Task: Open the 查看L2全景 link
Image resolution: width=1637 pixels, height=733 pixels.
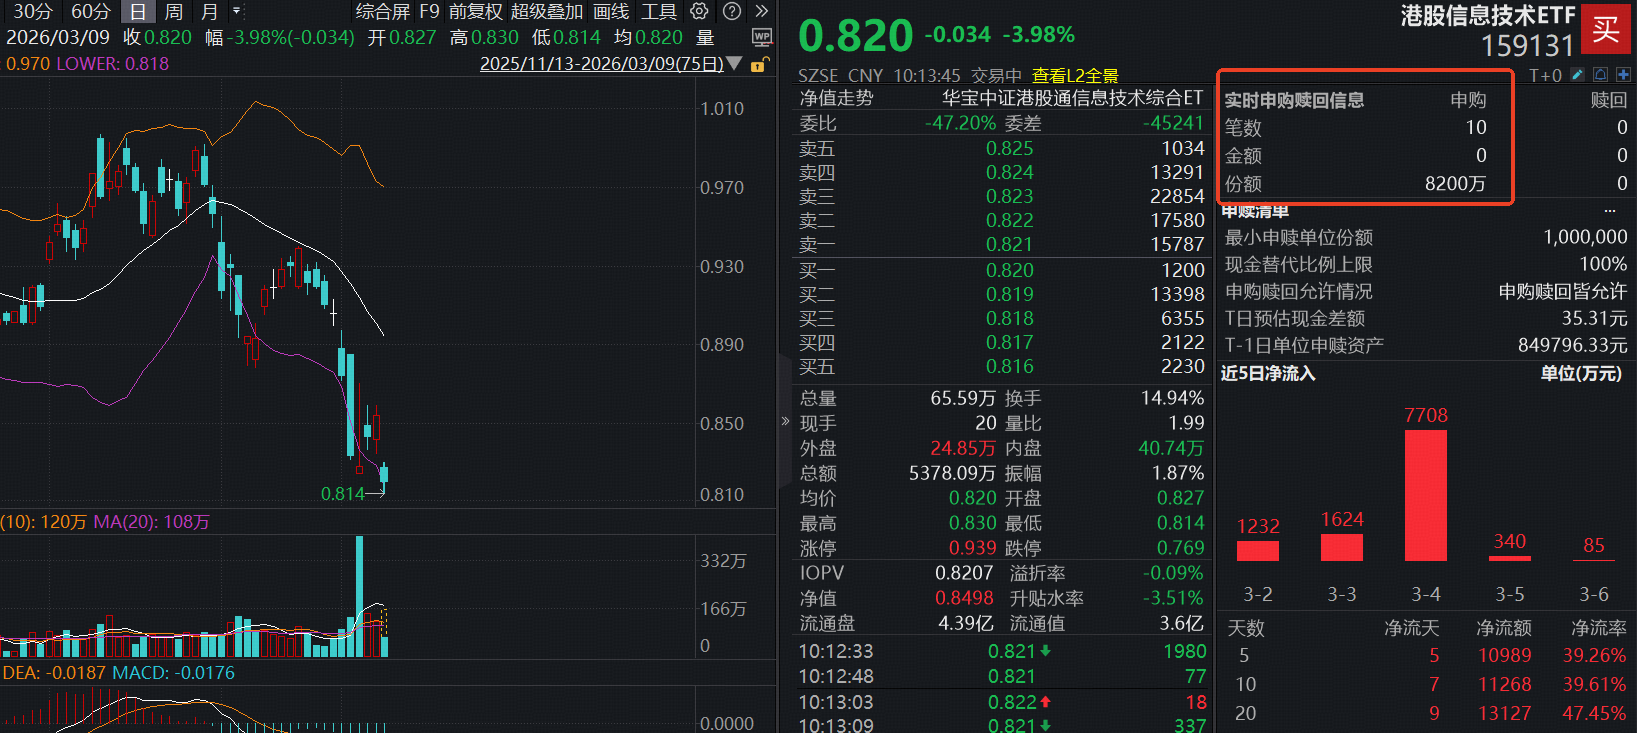Action: pos(1075,76)
